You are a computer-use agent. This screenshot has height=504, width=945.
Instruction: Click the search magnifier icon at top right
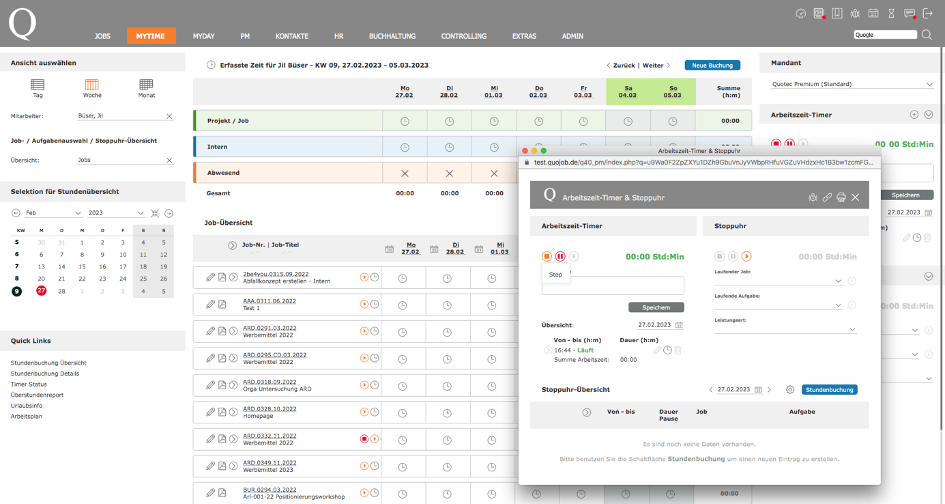click(927, 35)
